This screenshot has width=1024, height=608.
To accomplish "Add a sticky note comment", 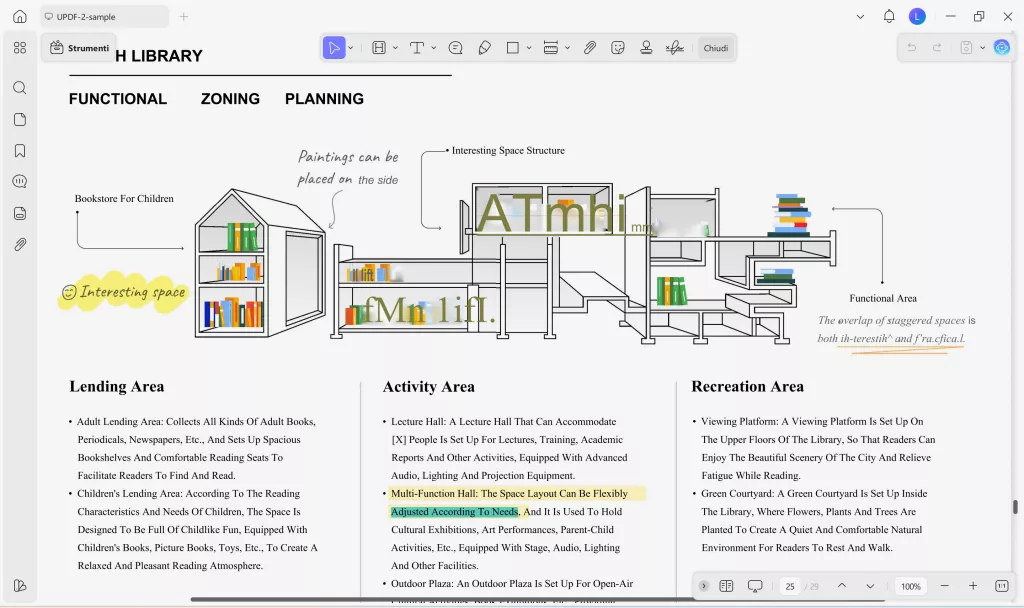I will [x=456, y=47].
